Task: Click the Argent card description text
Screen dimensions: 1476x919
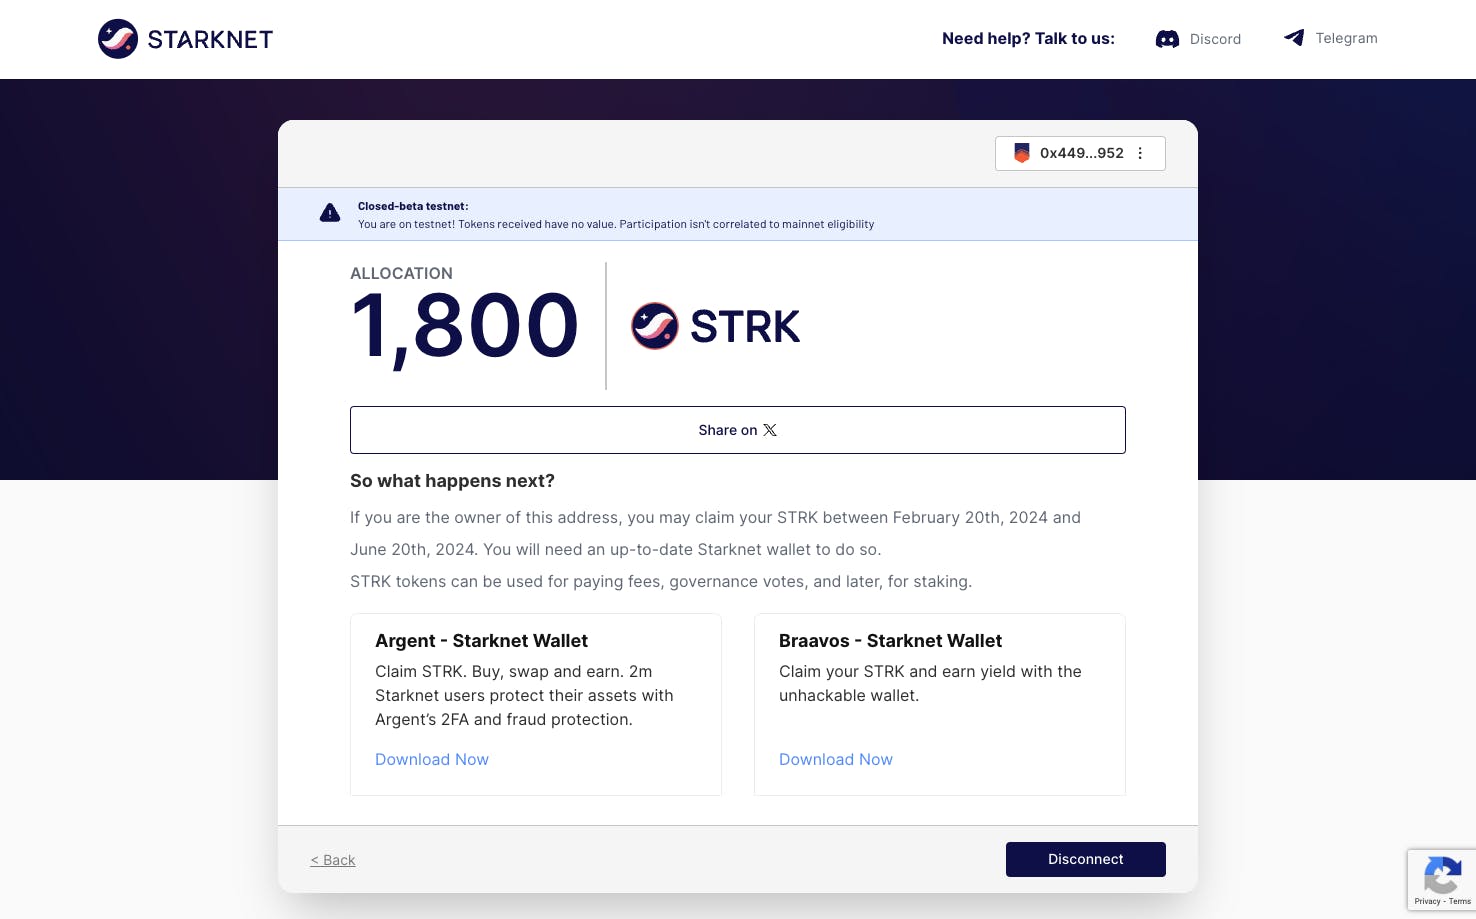Action: pyautogui.click(x=524, y=695)
